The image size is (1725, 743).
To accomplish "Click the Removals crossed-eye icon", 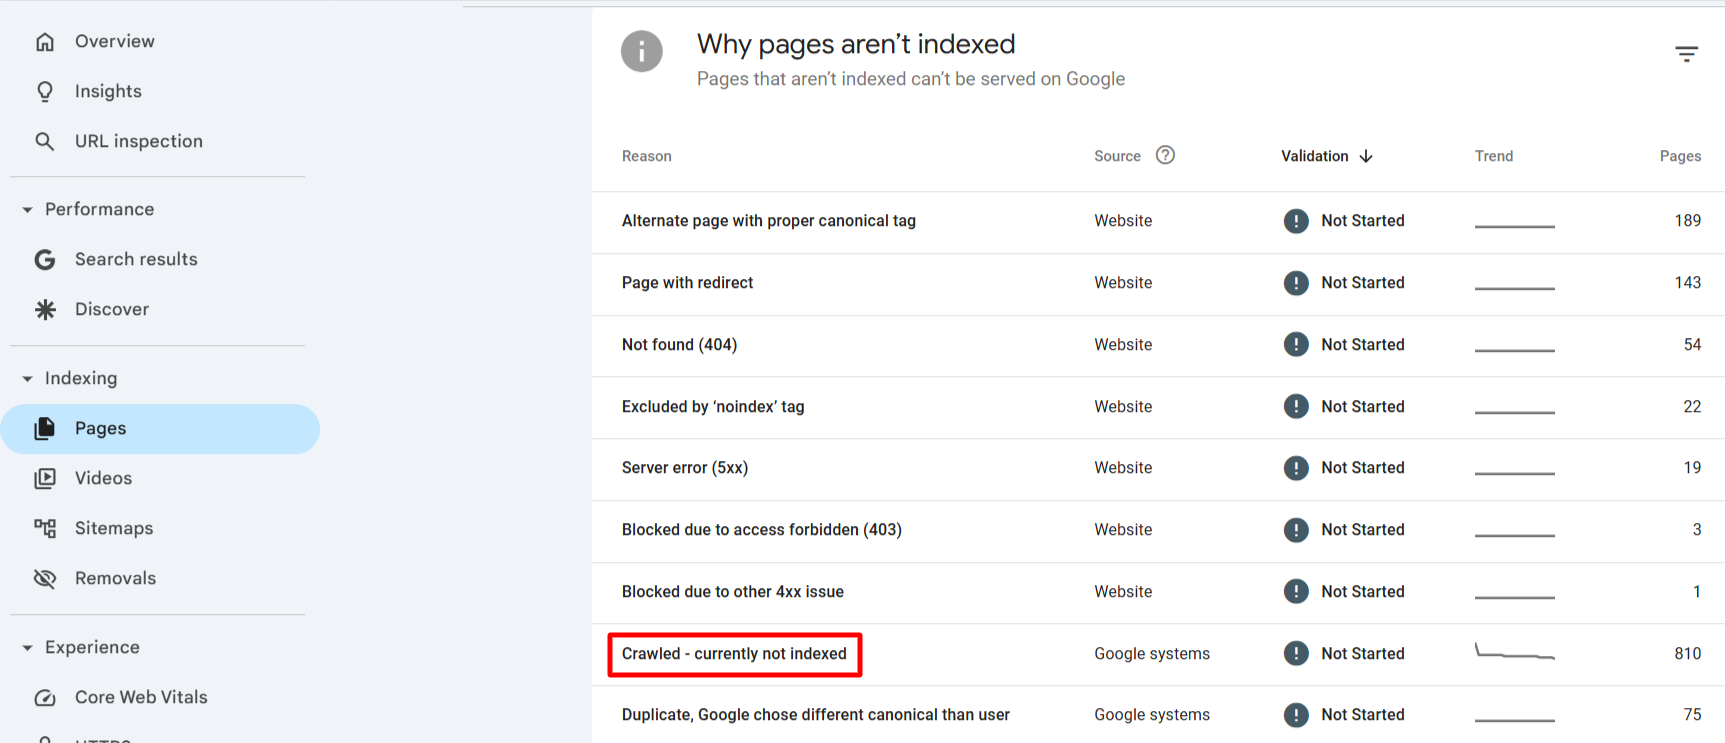I will tap(45, 579).
